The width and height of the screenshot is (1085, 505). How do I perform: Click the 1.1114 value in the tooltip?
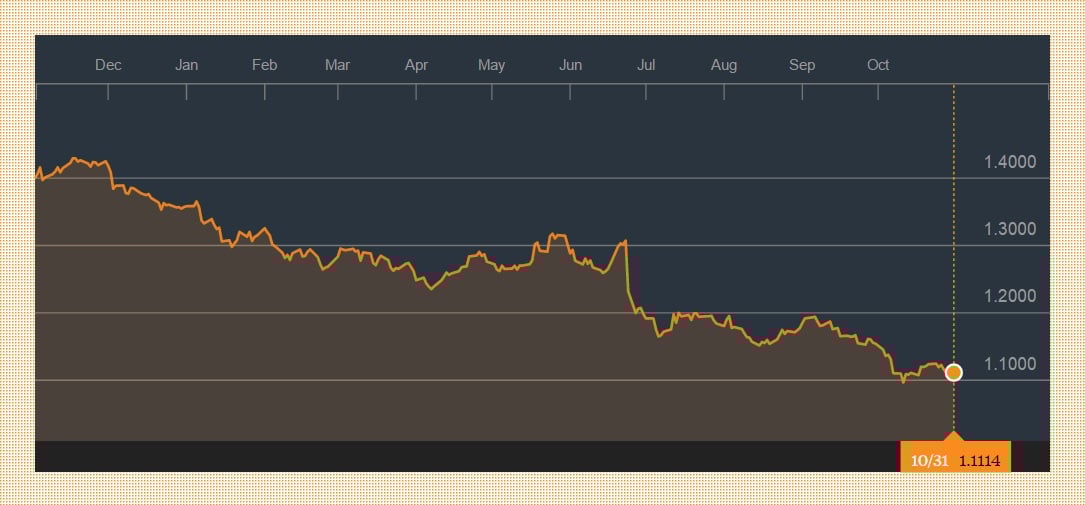[979, 461]
